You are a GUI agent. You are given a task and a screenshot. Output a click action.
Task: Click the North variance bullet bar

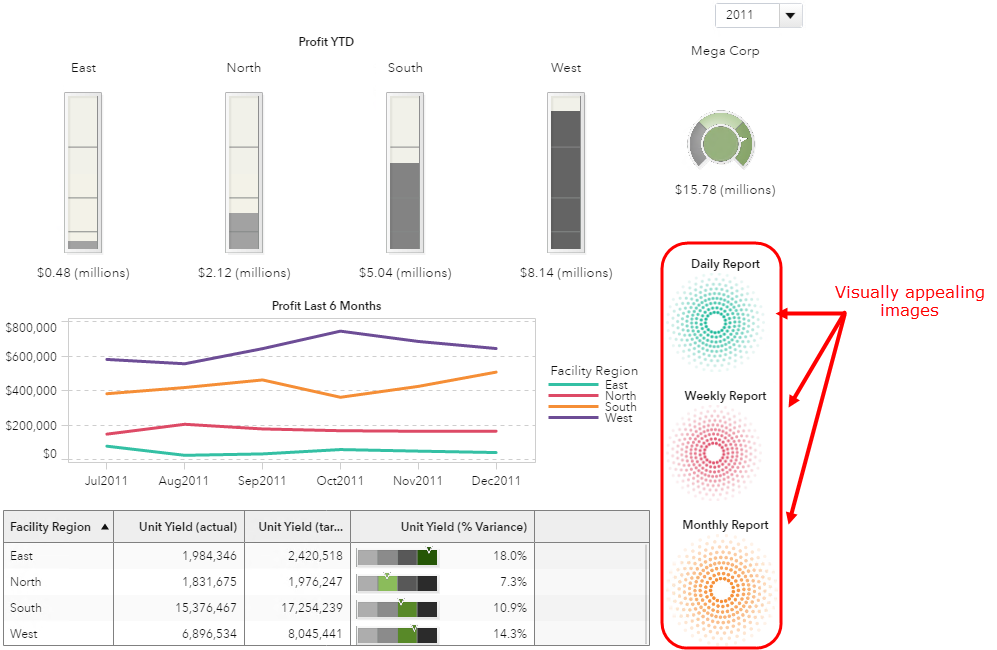coord(397,582)
